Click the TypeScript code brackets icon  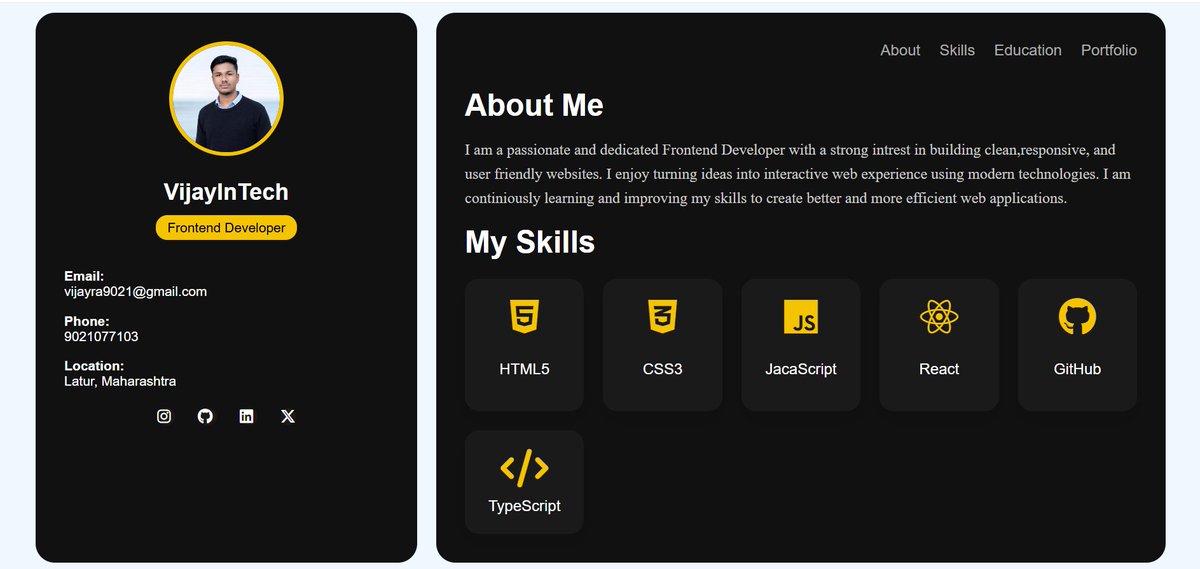coord(524,468)
